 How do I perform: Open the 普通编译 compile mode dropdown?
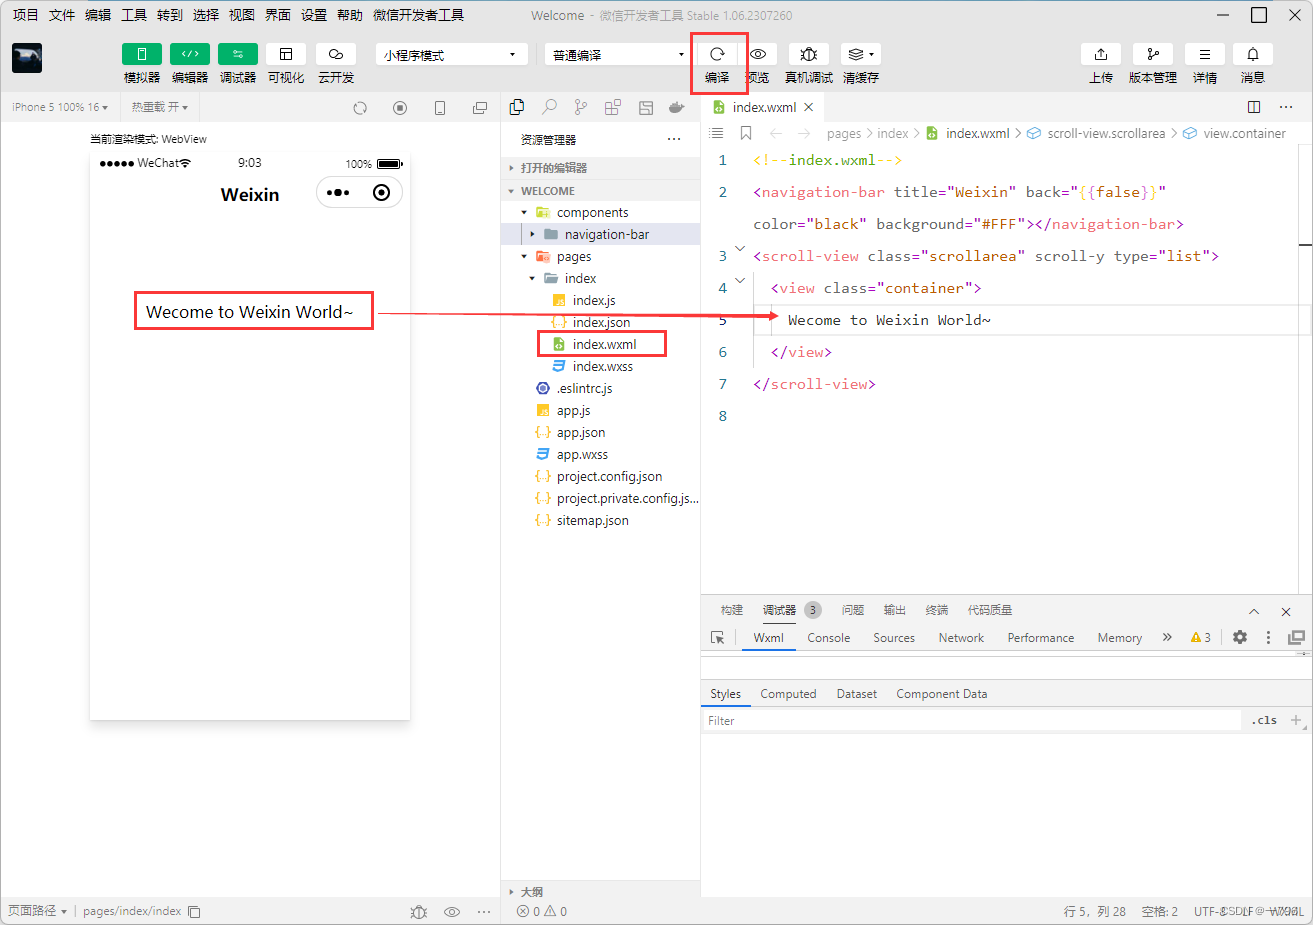[x=617, y=55]
